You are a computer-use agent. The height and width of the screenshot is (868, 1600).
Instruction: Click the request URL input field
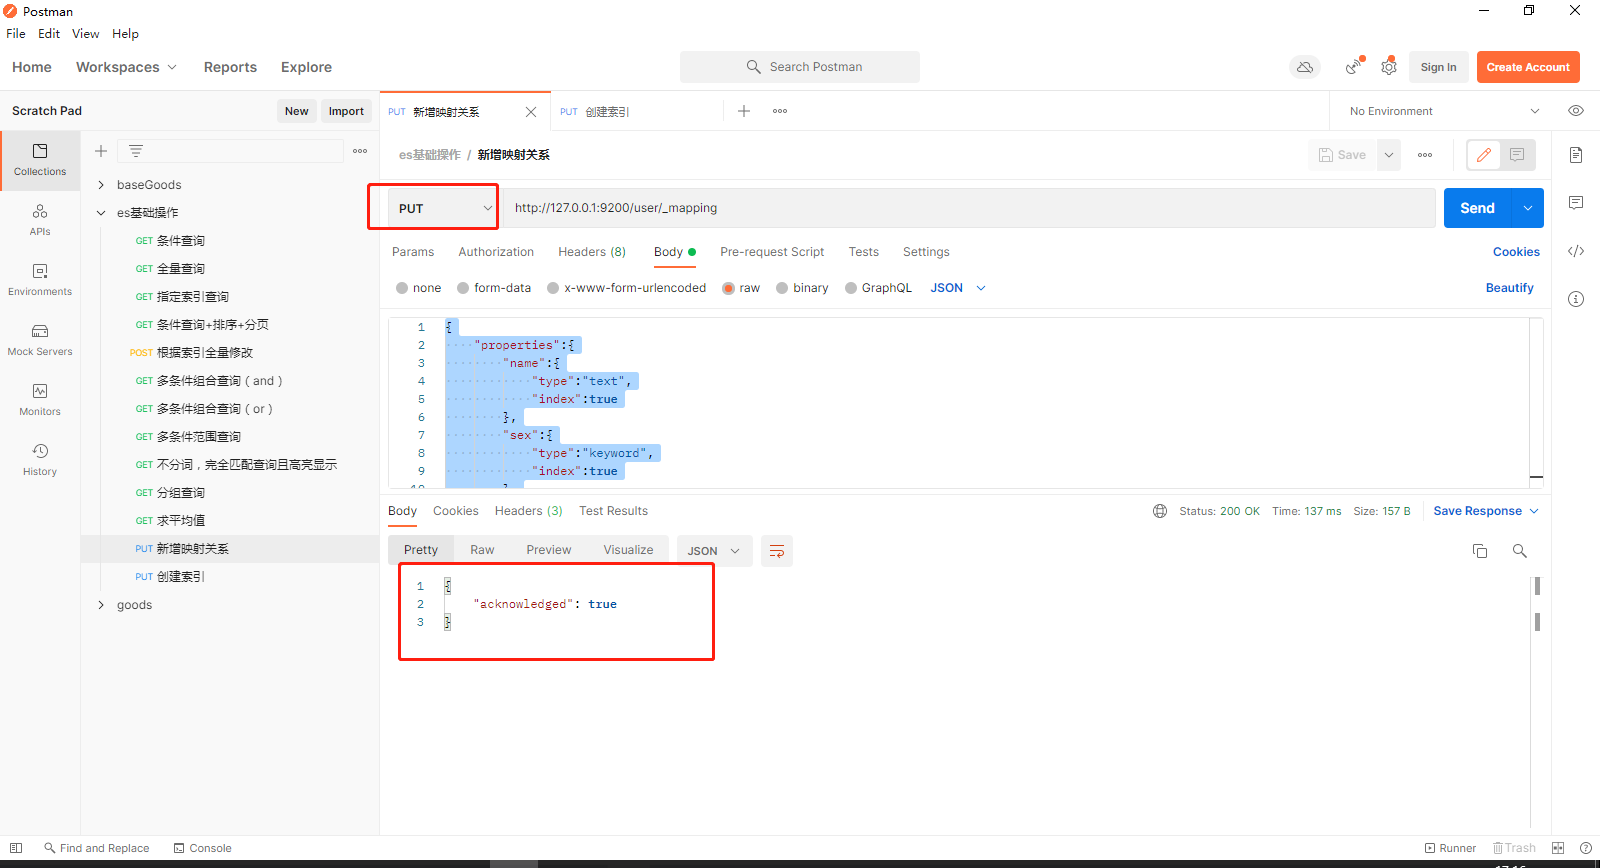click(968, 208)
